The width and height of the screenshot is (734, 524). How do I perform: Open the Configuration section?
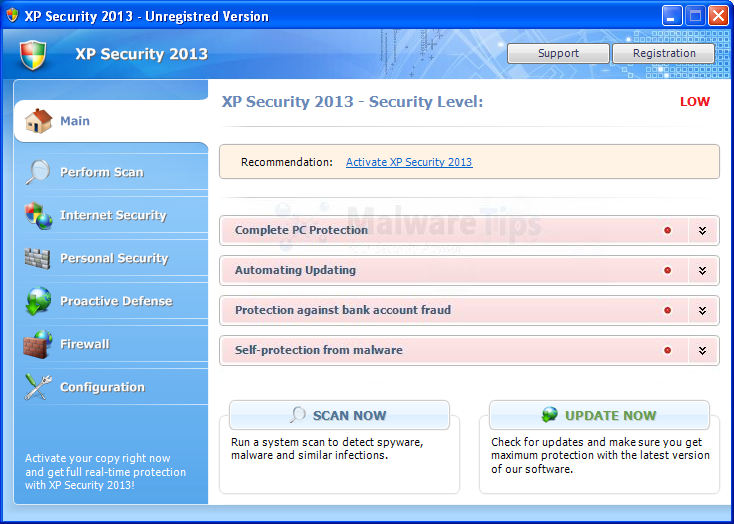pos(111,387)
